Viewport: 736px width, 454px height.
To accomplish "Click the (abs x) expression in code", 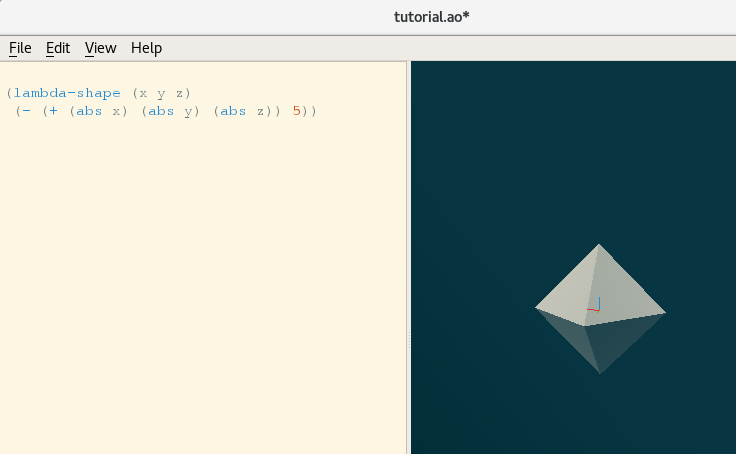I will 100,111.
